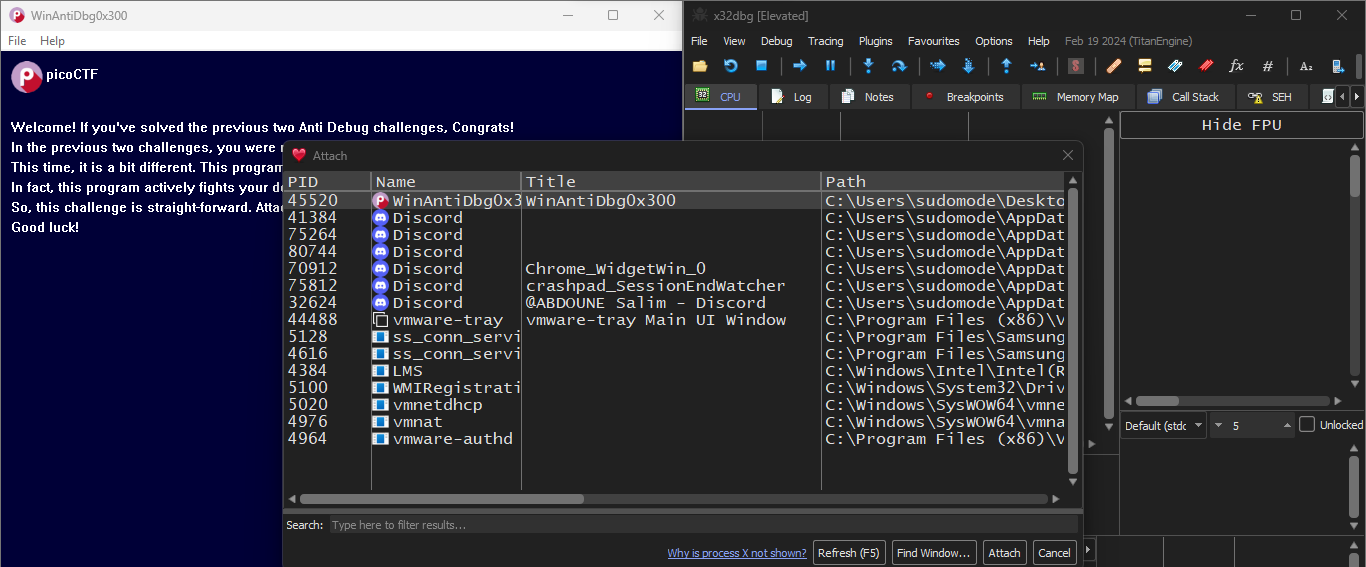Viewport: 1366px width, 567px height.
Task: Click the Attach button
Action: click(x=1004, y=553)
